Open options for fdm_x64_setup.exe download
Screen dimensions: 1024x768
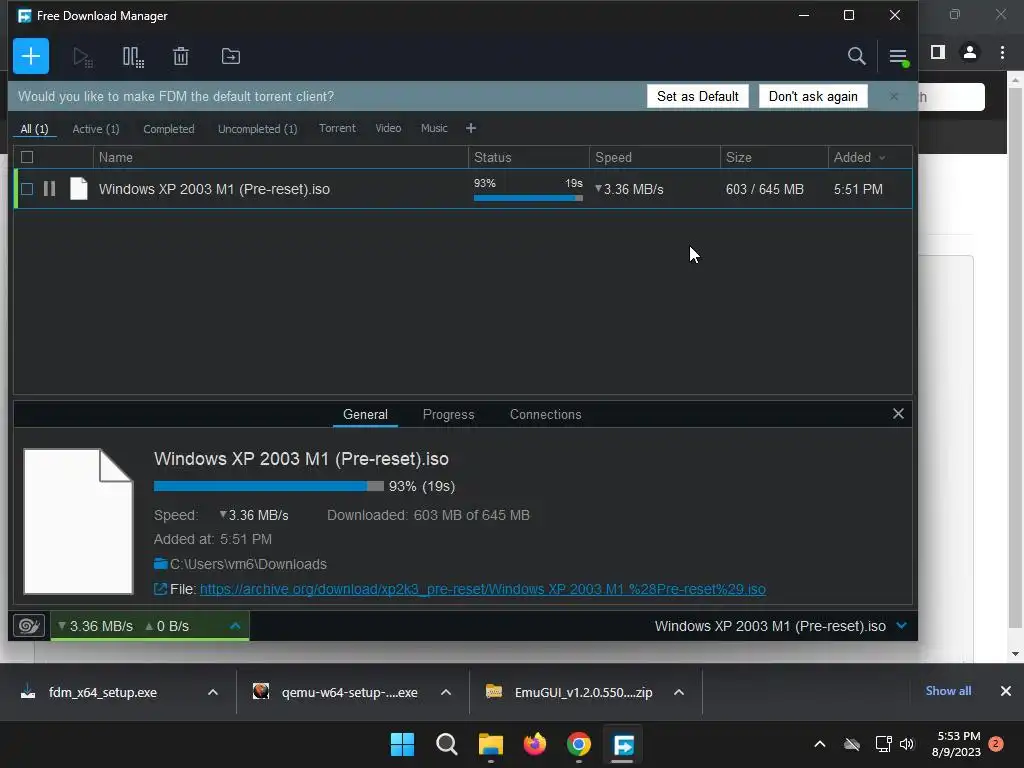tap(213, 692)
